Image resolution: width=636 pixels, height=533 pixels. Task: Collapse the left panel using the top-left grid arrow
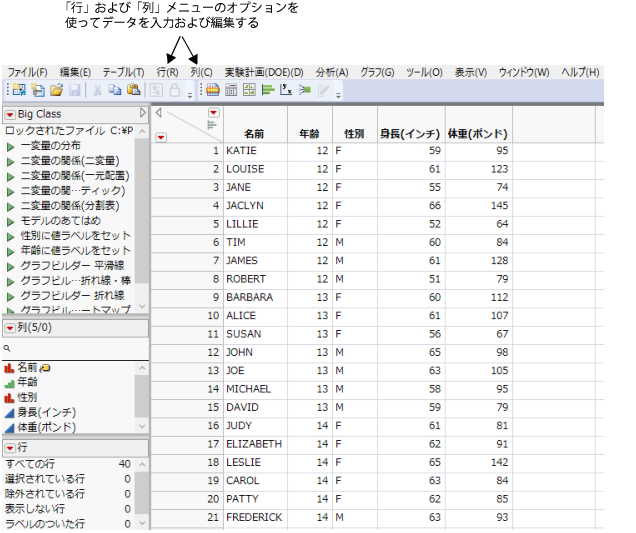157,113
